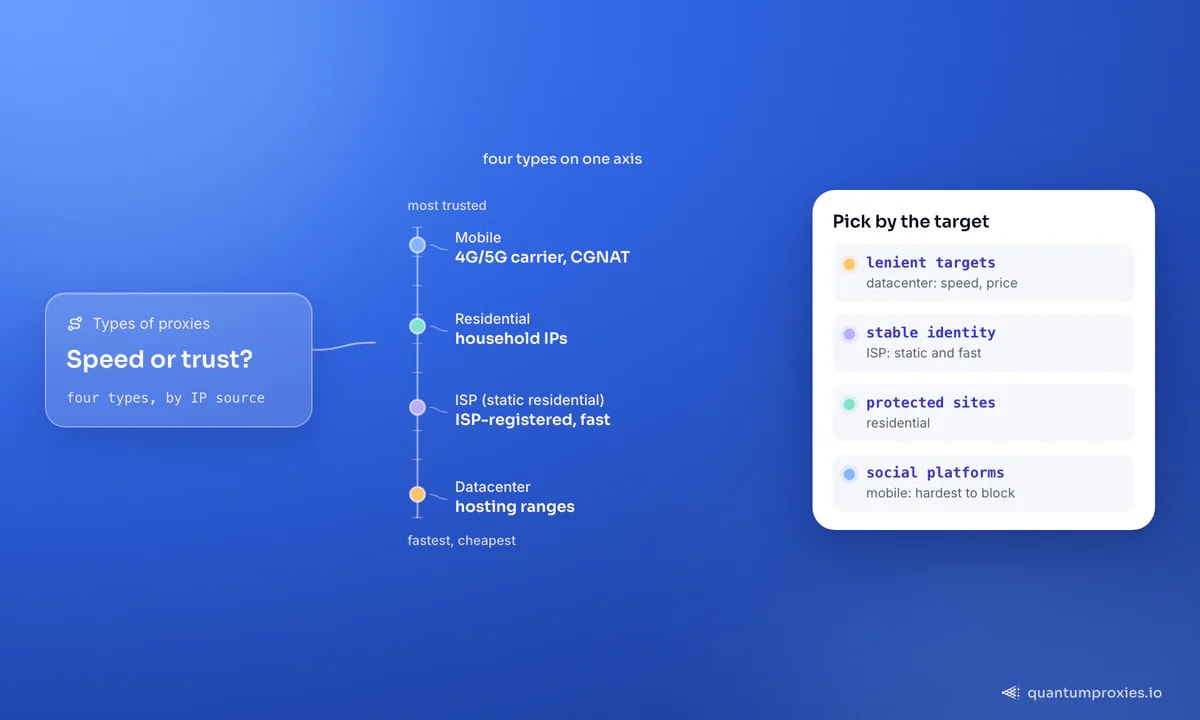Click "mobile: hardest to block" text
This screenshot has width=1200, height=720.
(x=941, y=493)
